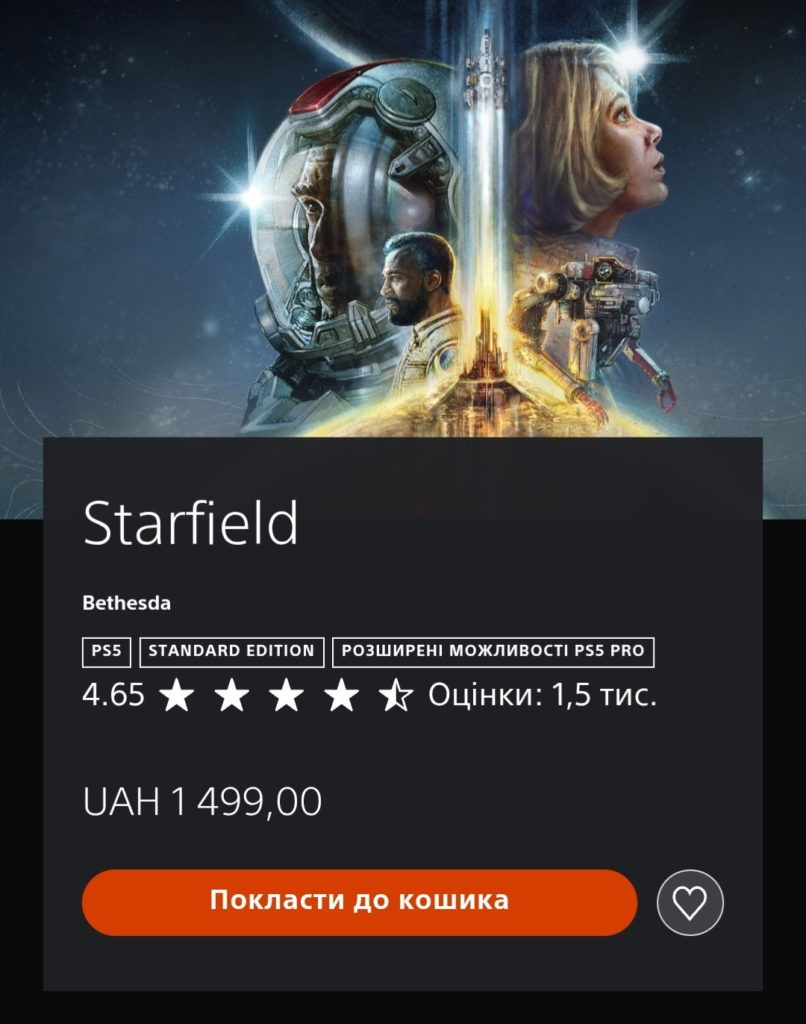
Task: Click the STANDARD EDITION tag
Action: point(232,652)
